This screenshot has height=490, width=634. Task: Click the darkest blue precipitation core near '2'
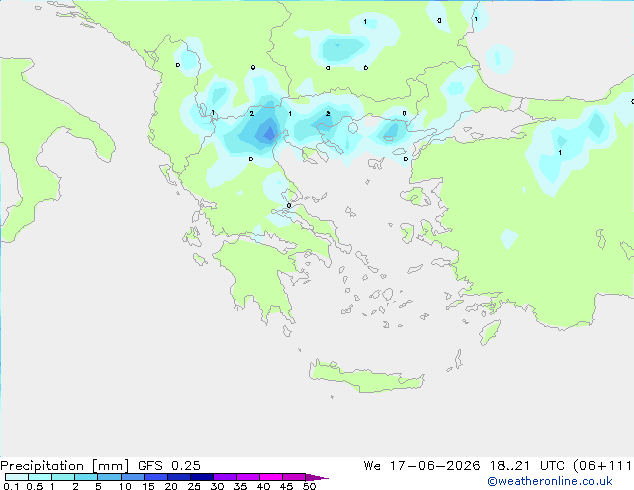[268, 132]
